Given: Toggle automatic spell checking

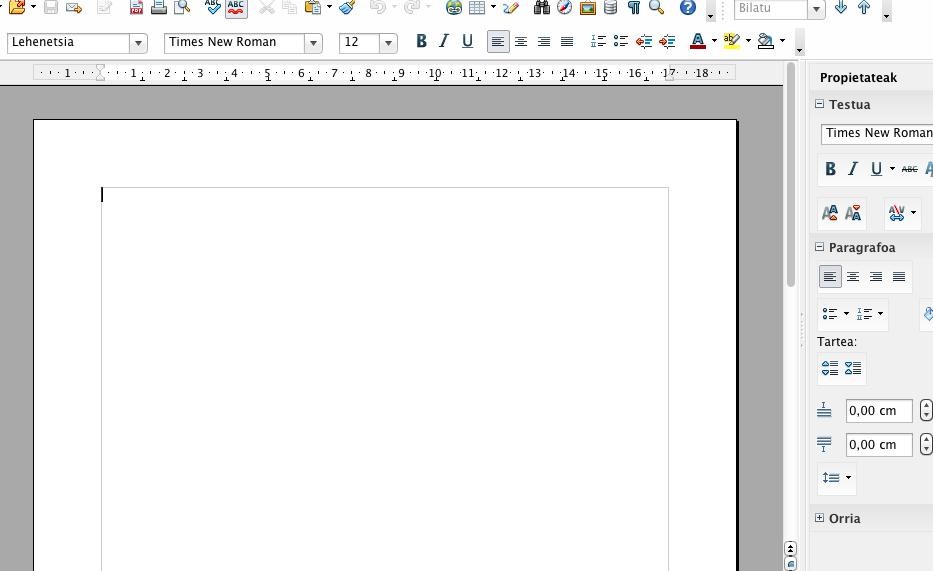Looking at the screenshot, I should [x=236, y=7].
